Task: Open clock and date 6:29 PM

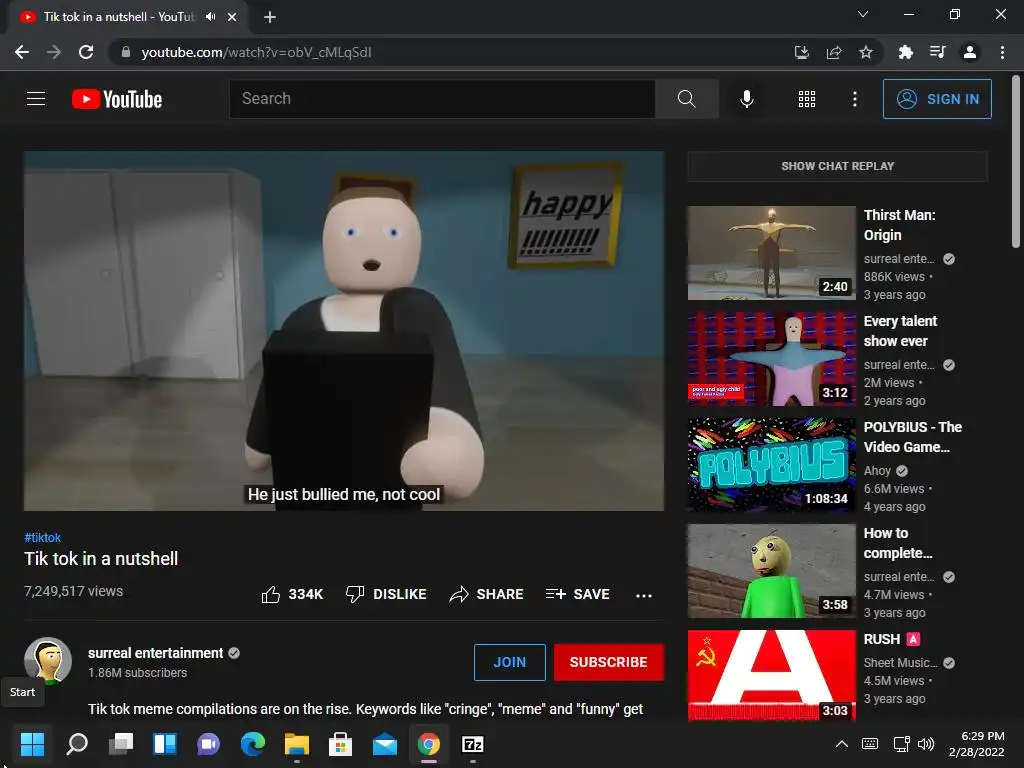Action: [976, 744]
